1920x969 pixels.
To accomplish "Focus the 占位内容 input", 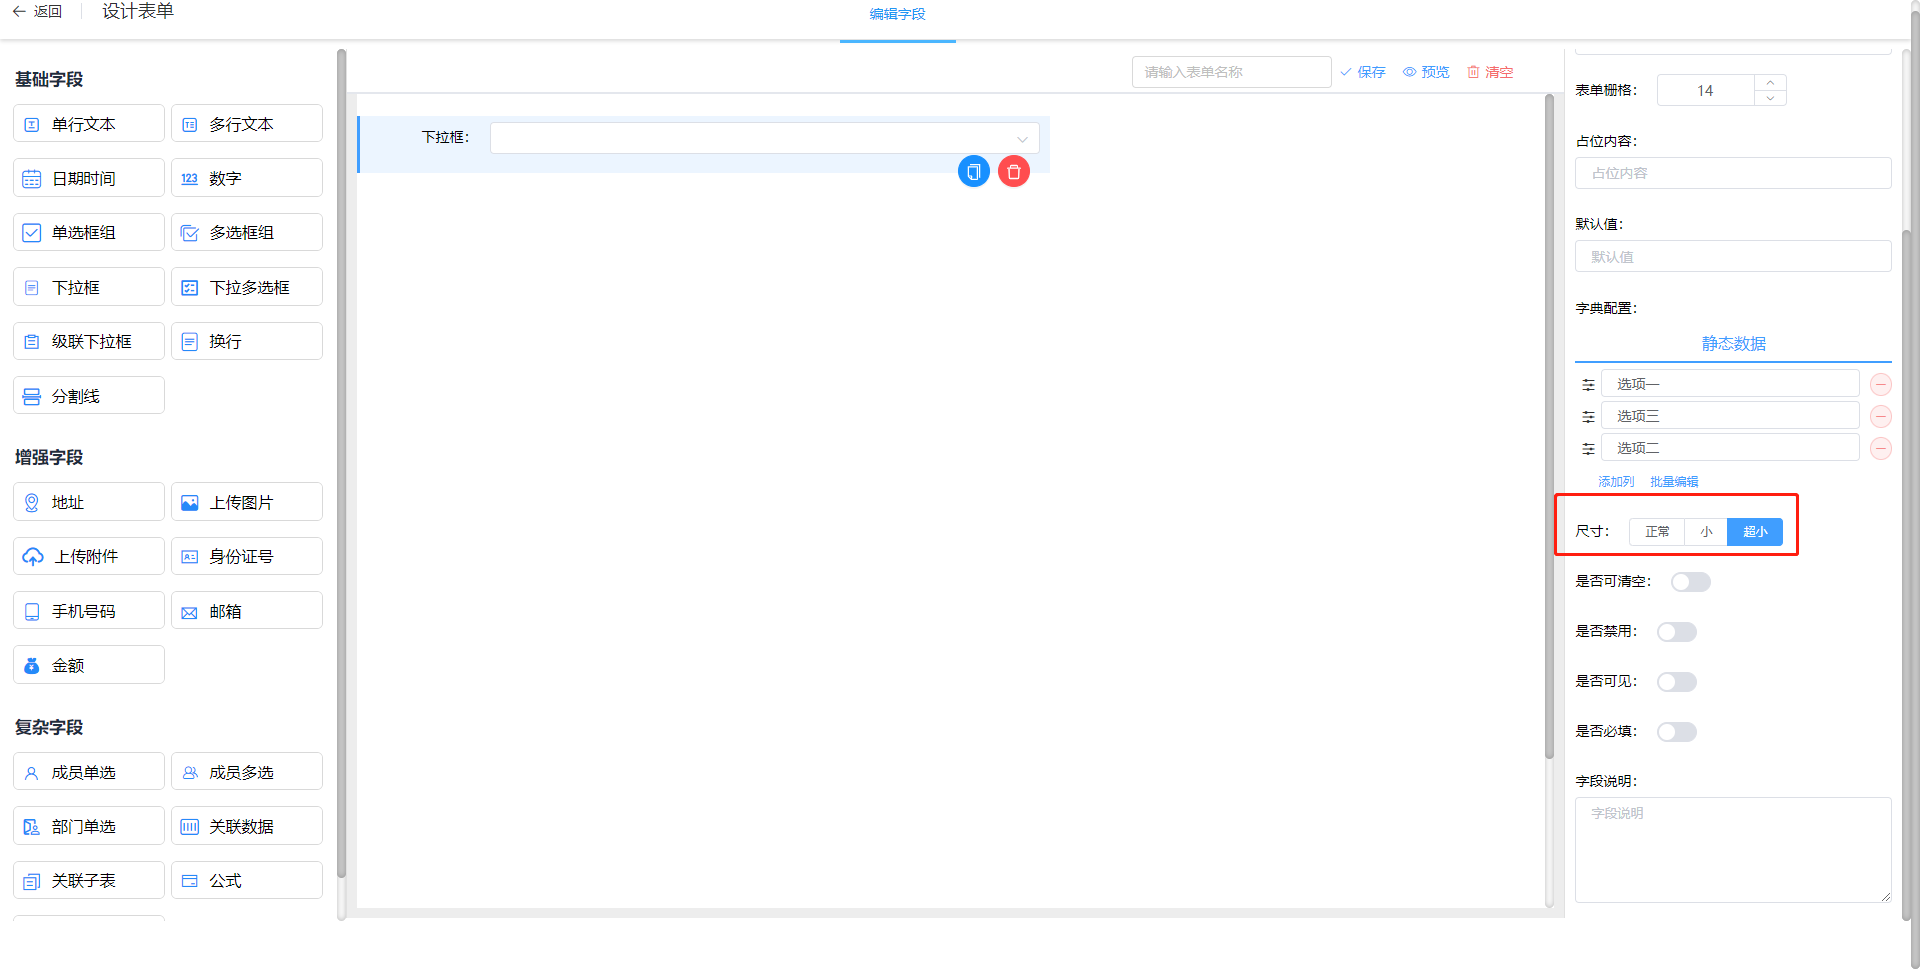I will pyautogui.click(x=1733, y=173).
